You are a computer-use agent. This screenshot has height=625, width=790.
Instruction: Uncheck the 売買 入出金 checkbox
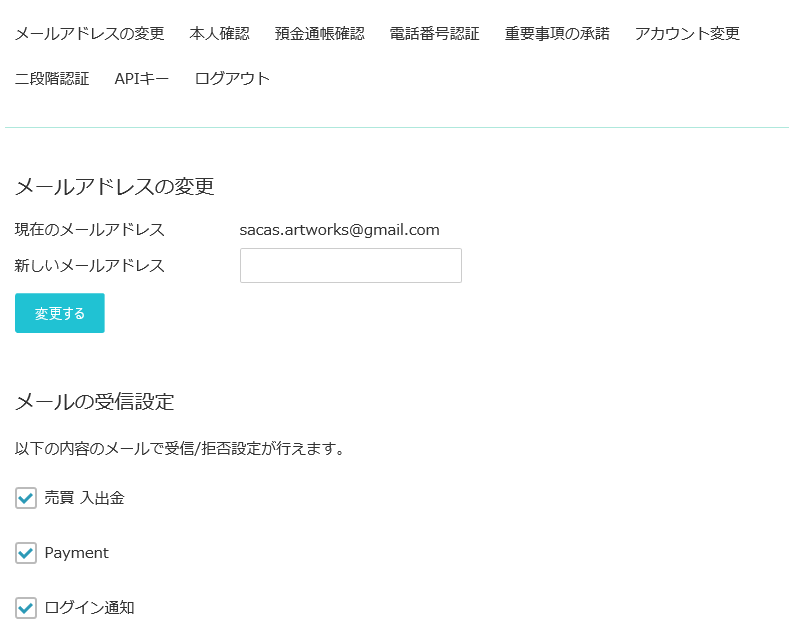coord(26,498)
